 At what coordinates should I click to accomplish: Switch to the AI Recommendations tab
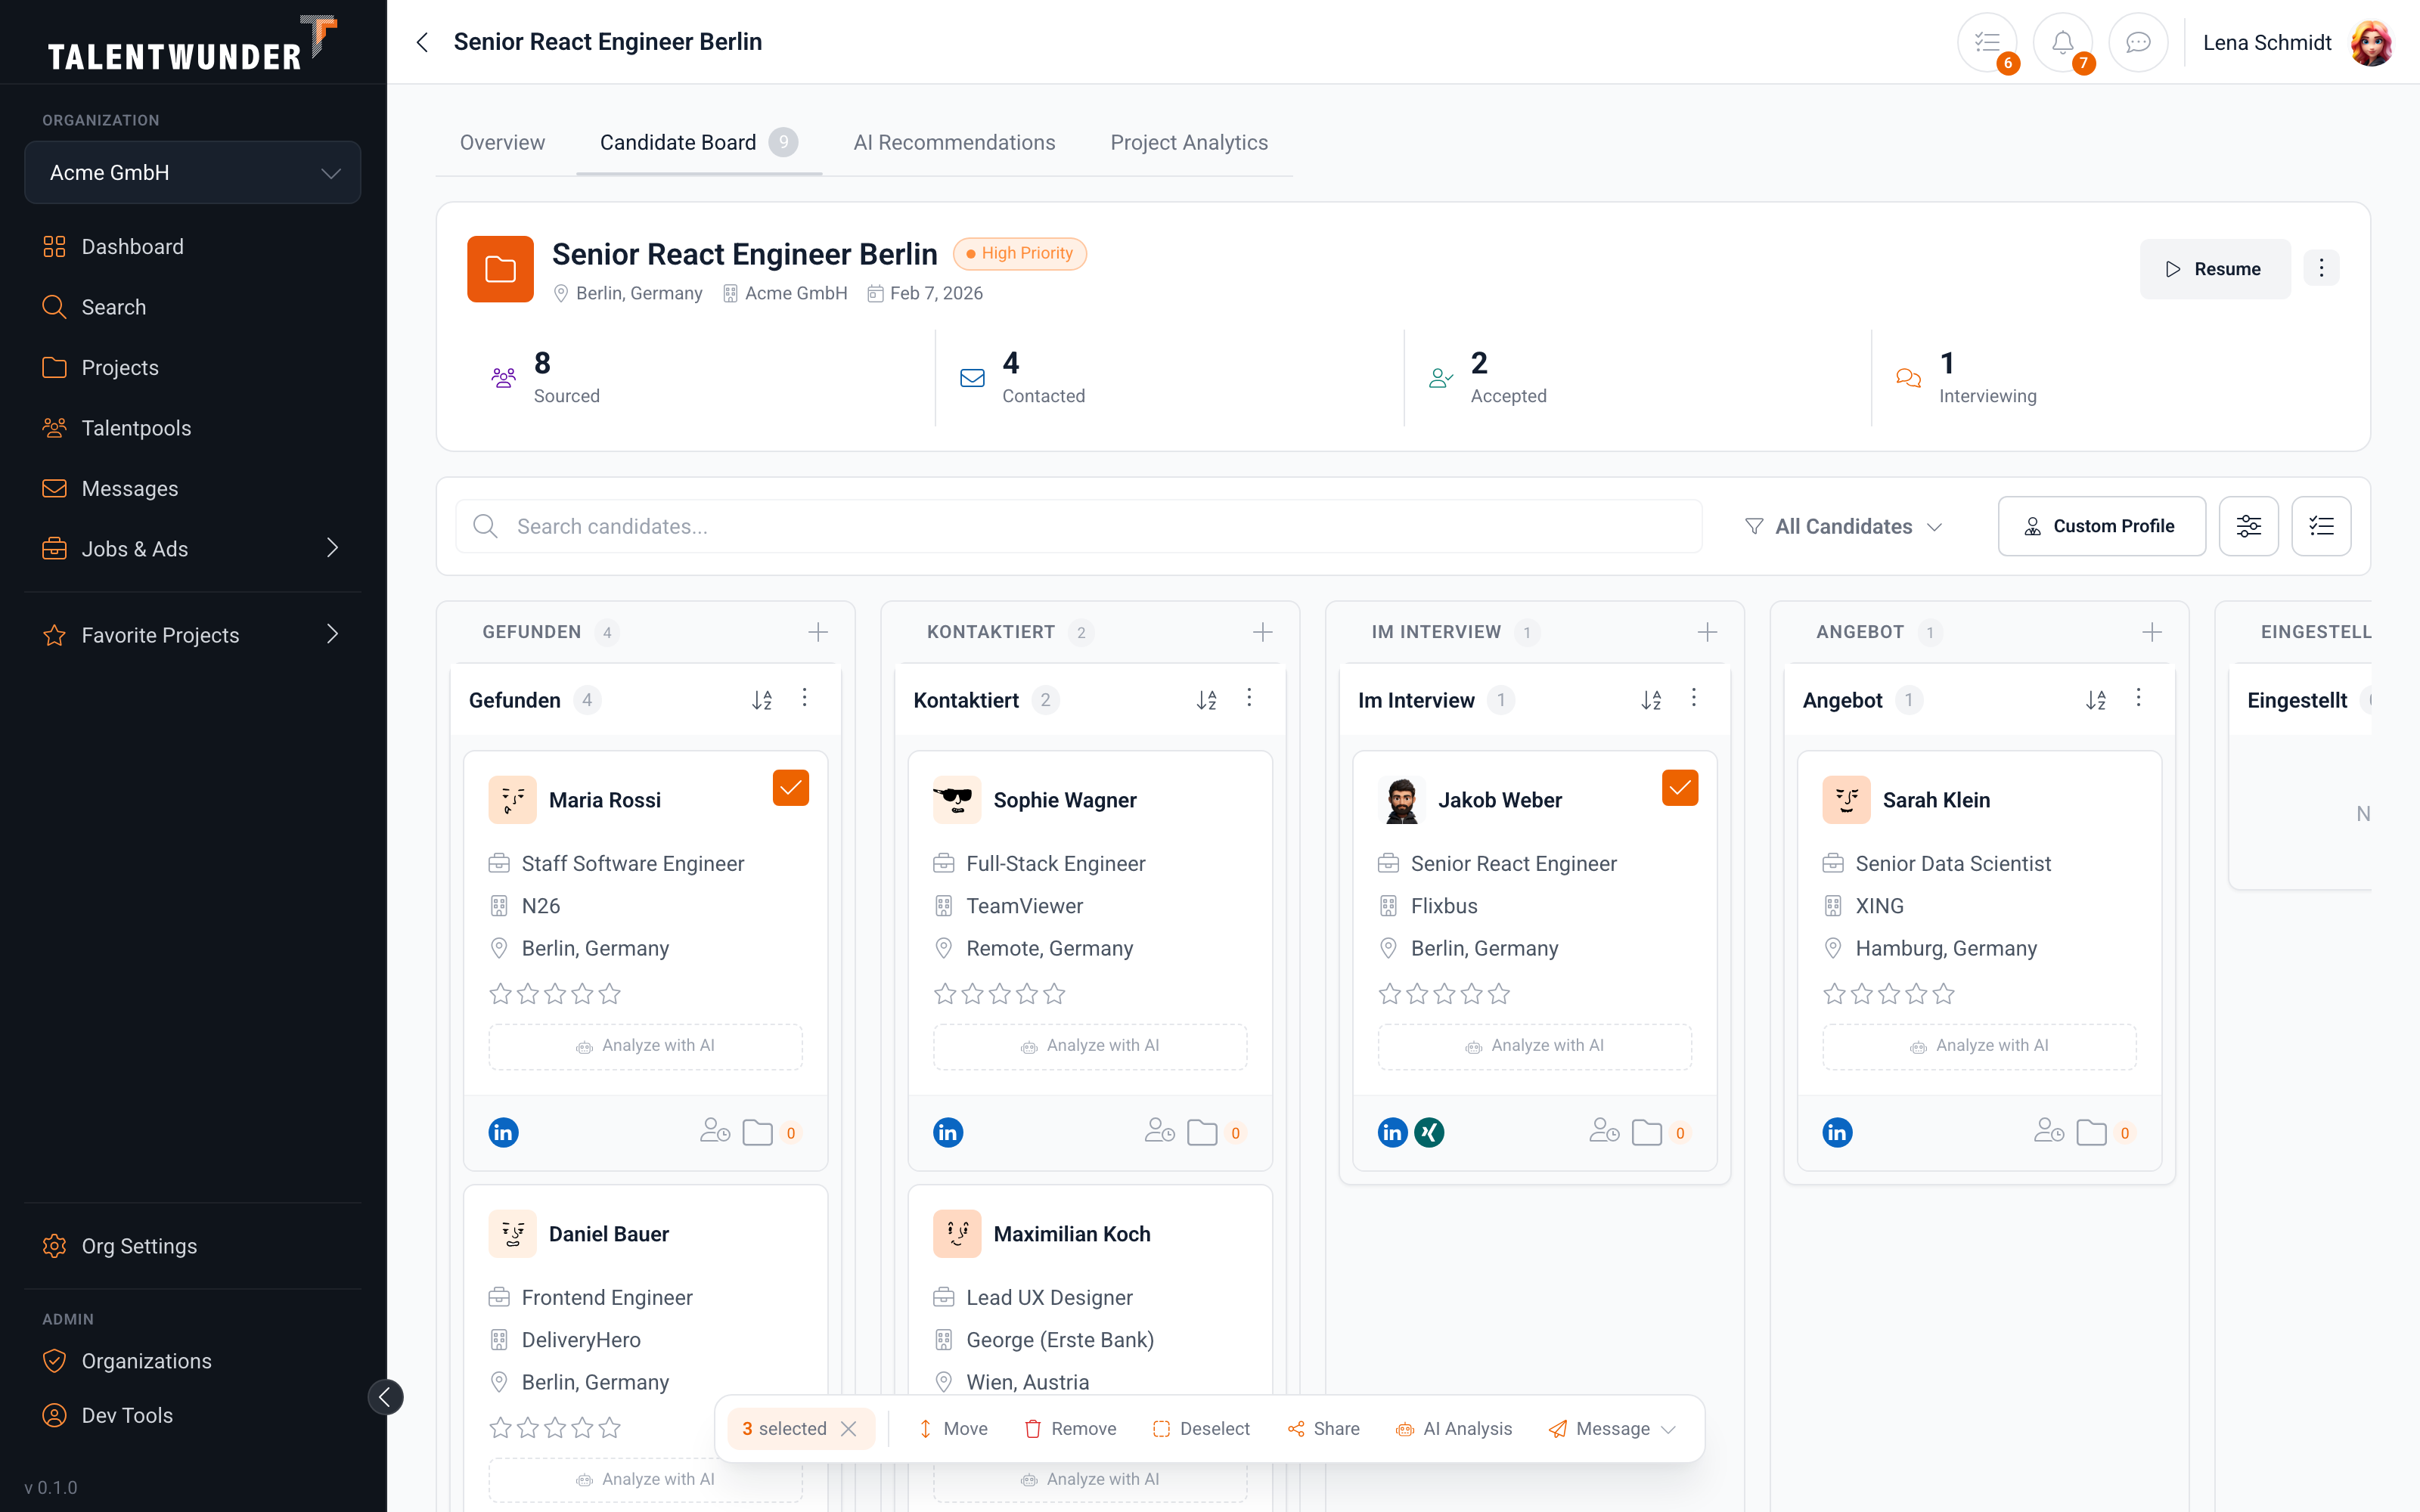coord(954,143)
